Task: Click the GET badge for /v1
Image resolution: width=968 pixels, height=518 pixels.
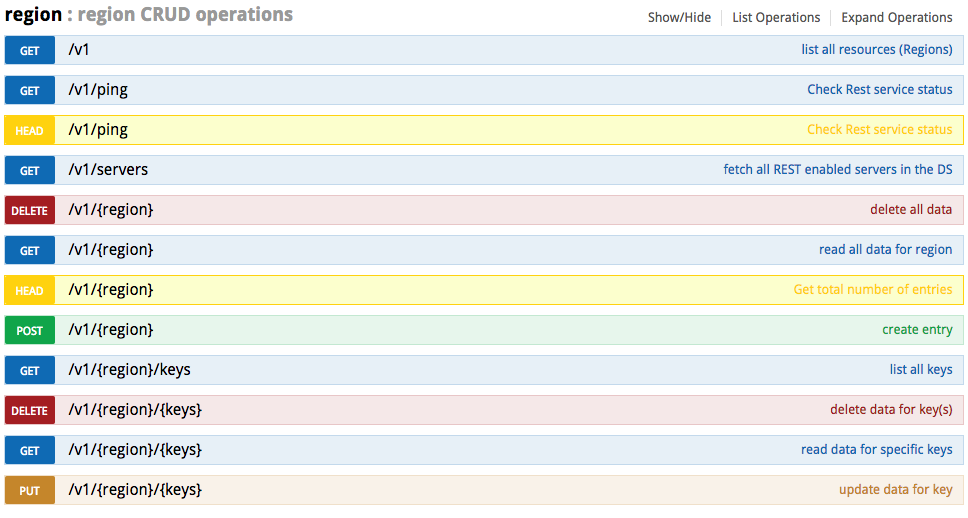Action: point(30,50)
